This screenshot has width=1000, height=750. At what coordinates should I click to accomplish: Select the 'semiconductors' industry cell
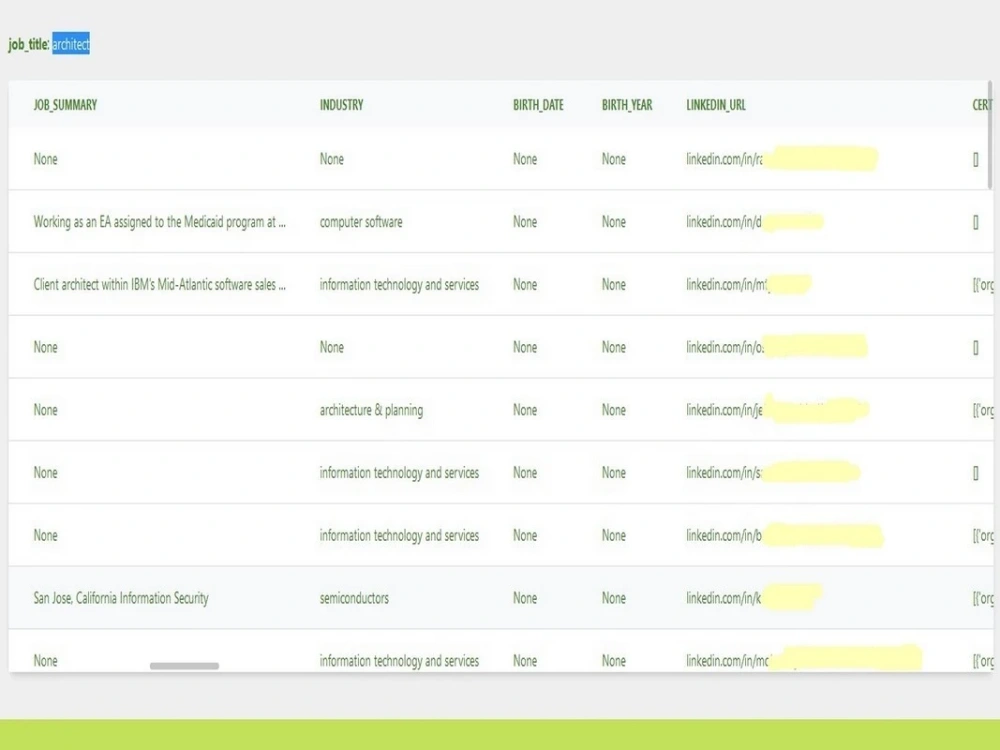click(x=354, y=598)
